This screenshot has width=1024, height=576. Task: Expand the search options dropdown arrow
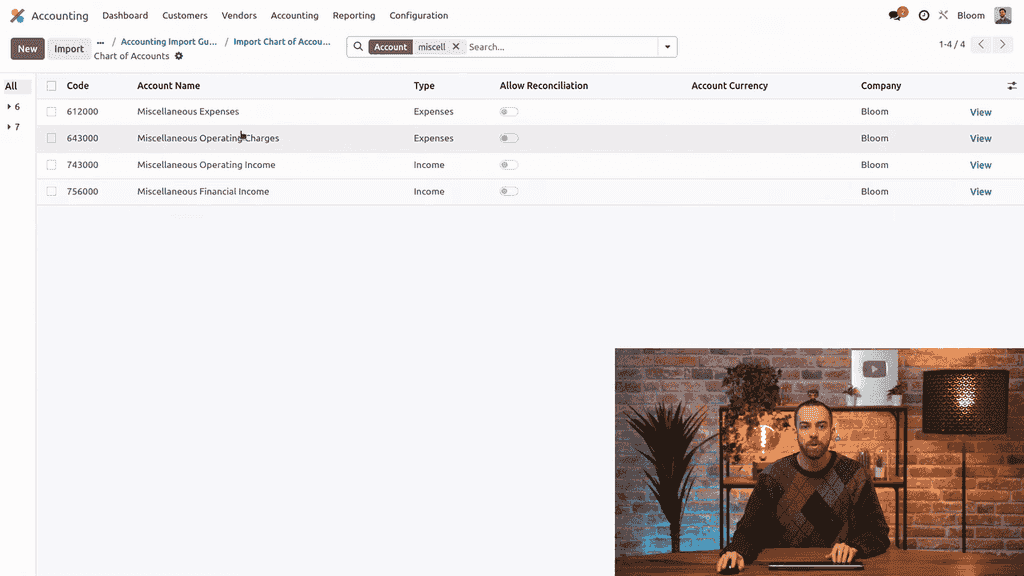[x=667, y=47]
